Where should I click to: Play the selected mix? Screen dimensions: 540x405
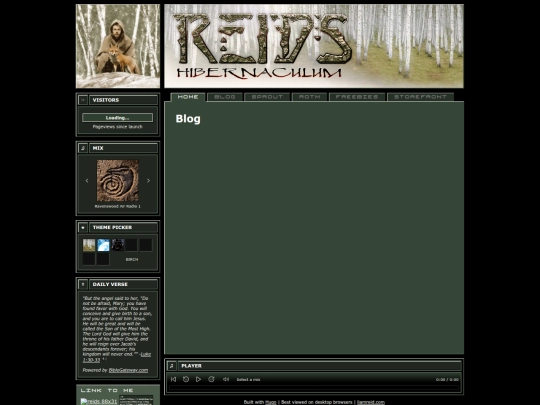(x=198, y=379)
